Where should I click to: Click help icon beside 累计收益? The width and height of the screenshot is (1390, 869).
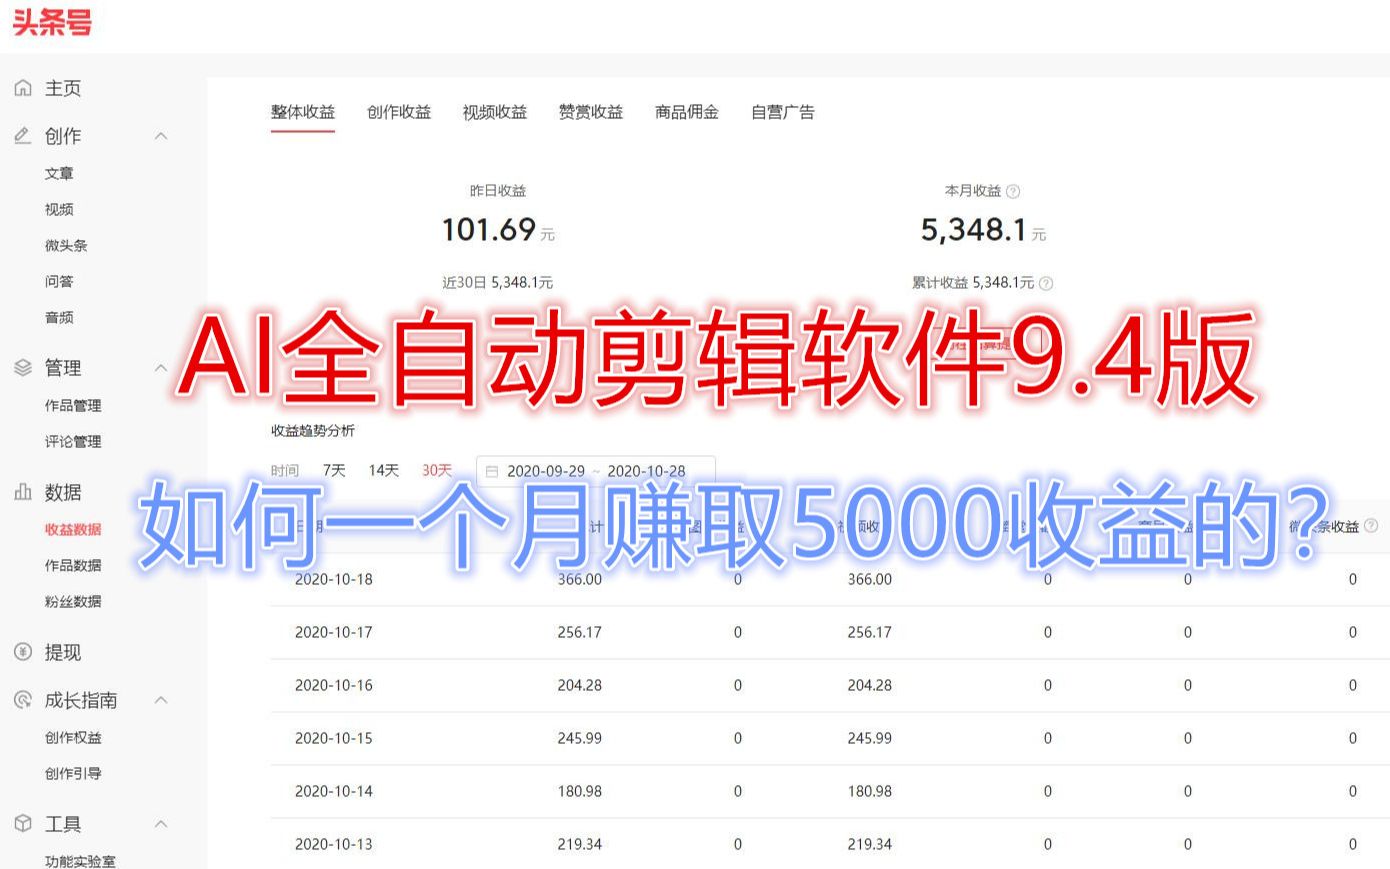click(x=1046, y=283)
